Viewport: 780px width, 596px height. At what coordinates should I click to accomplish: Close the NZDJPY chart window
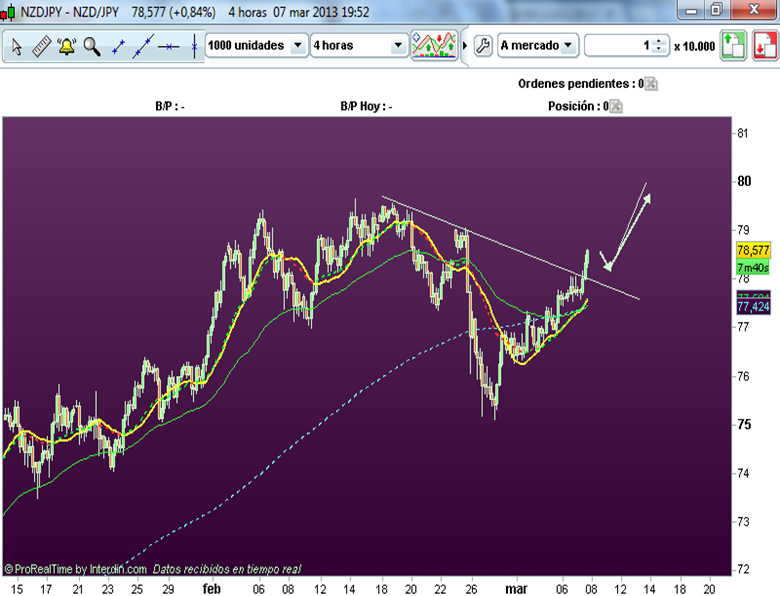(x=754, y=10)
